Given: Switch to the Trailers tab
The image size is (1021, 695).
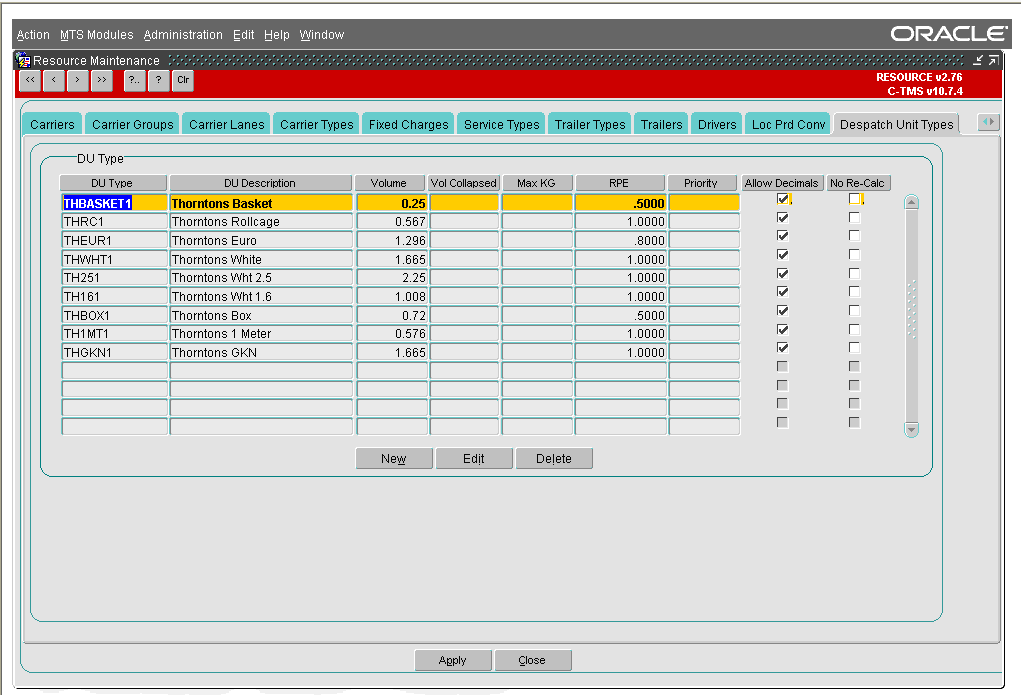Looking at the screenshot, I should click(662, 124).
